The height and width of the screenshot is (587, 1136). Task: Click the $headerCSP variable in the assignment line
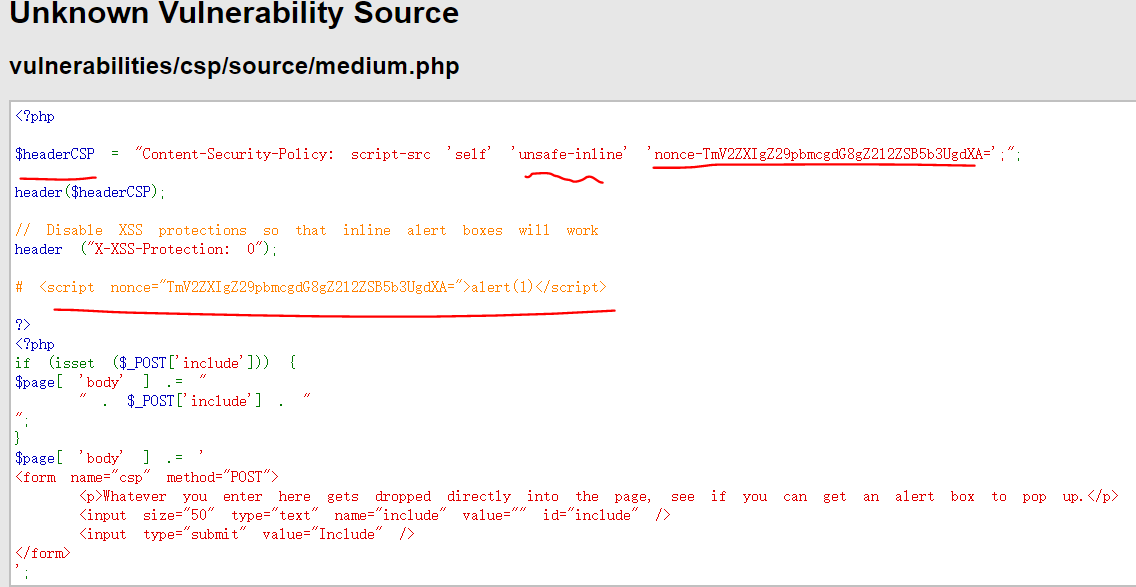click(x=54, y=154)
